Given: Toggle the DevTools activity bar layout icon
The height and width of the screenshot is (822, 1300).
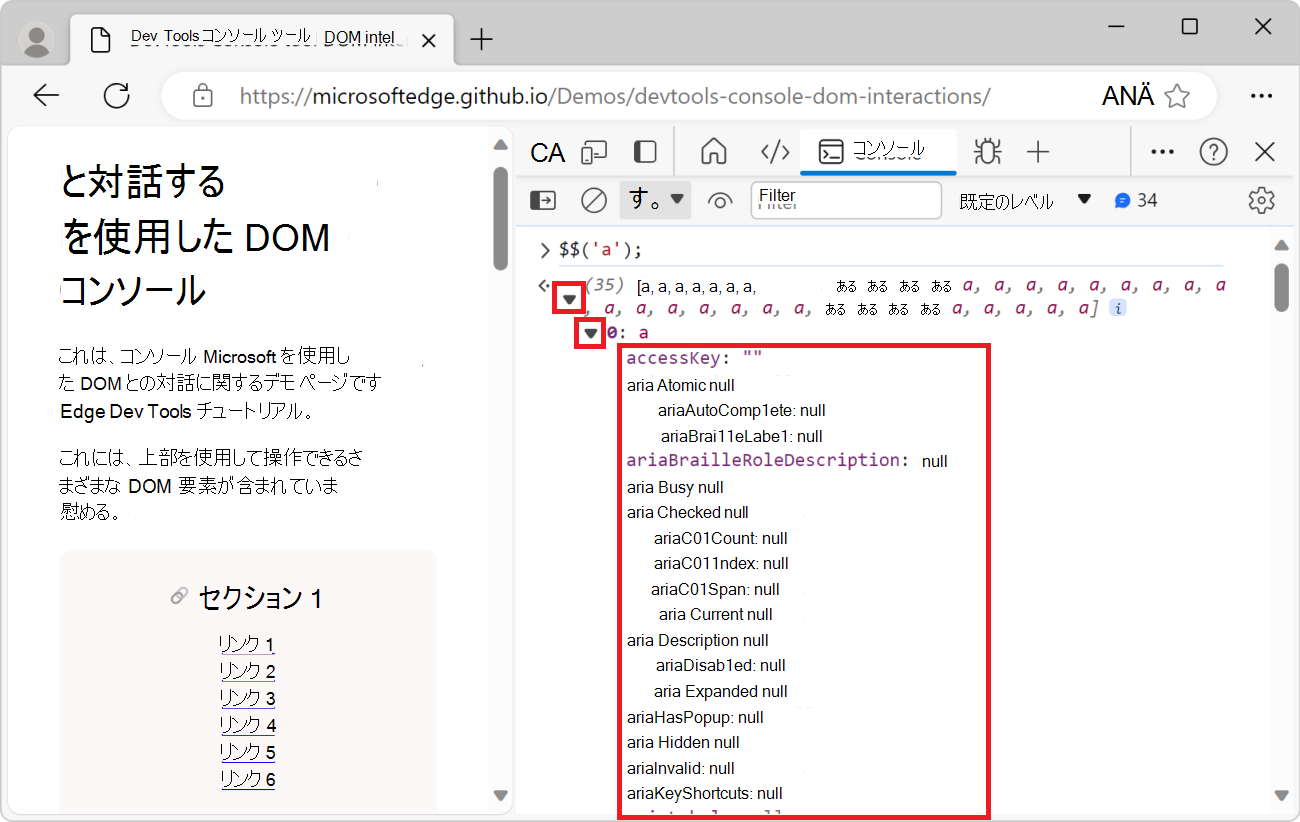Looking at the screenshot, I should tap(646, 152).
